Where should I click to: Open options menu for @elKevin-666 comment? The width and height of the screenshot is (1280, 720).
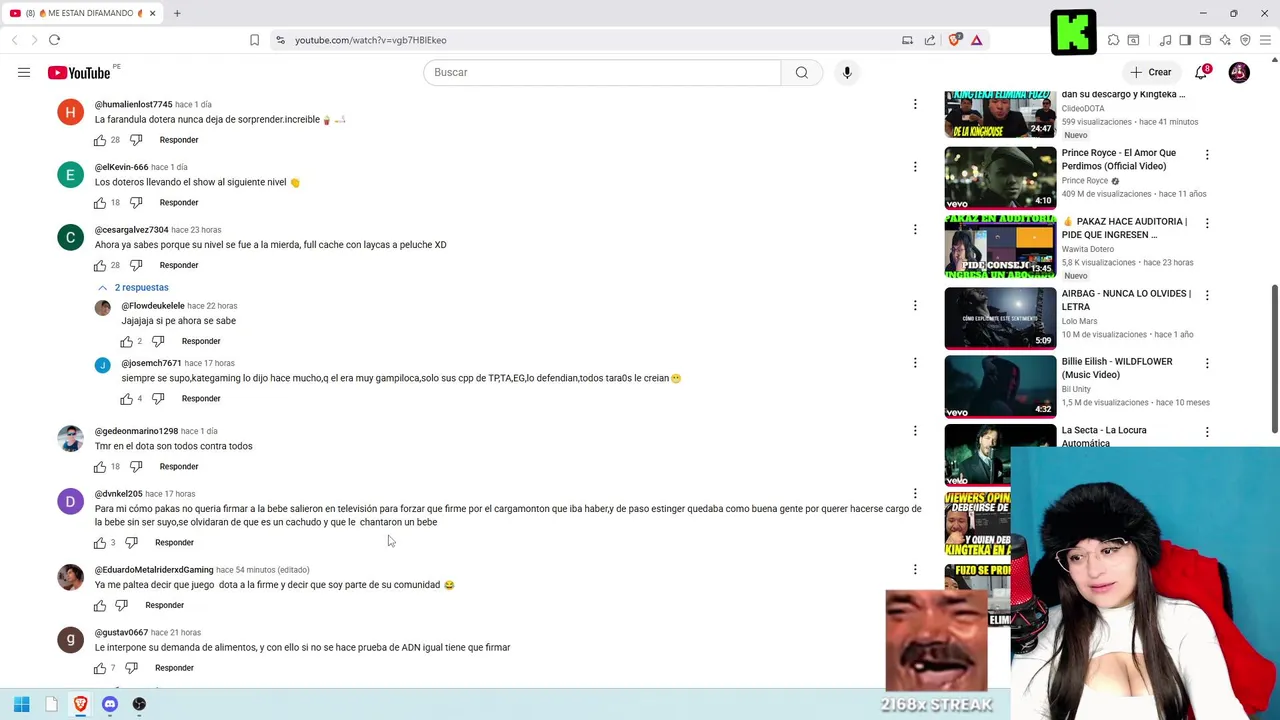click(x=914, y=167)
